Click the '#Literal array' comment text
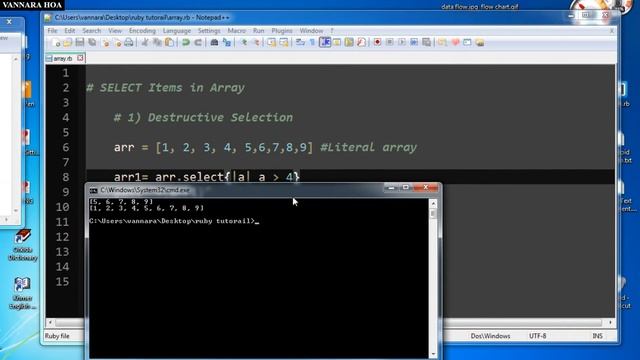640x360 pixels. point(368,147)
